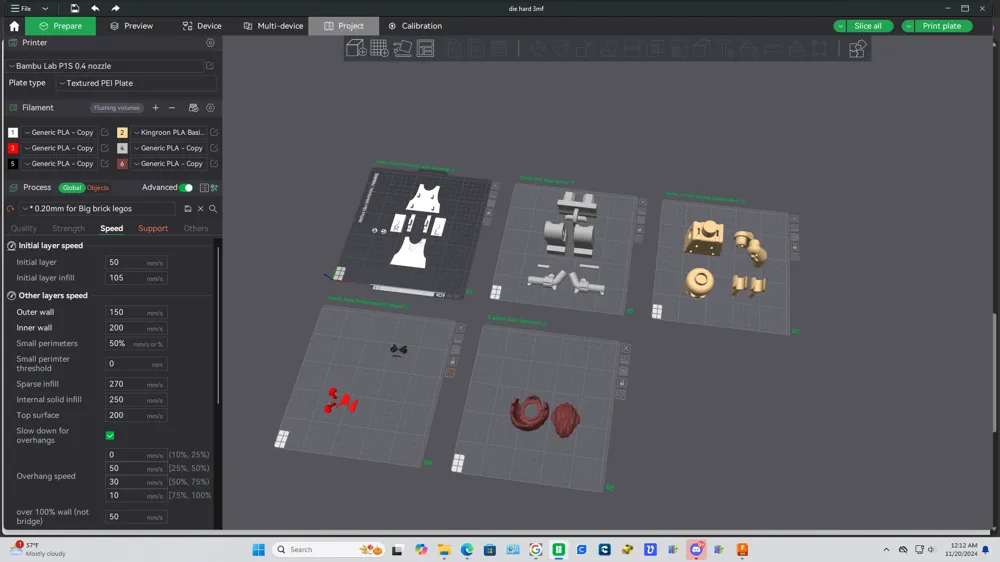Click the red filament 3 color swatch
The width and height of the screenshot is (1000, 562).
pos(13,148)
